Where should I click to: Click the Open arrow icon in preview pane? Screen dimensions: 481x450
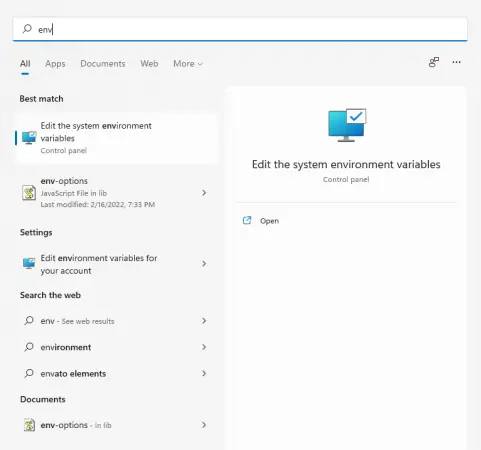tap(247, 220)
